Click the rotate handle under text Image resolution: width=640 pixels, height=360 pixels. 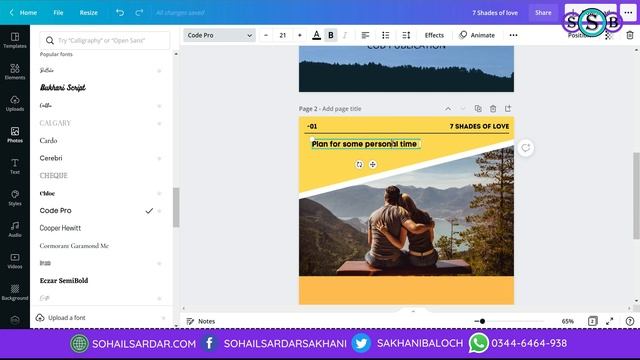(359, 164)
